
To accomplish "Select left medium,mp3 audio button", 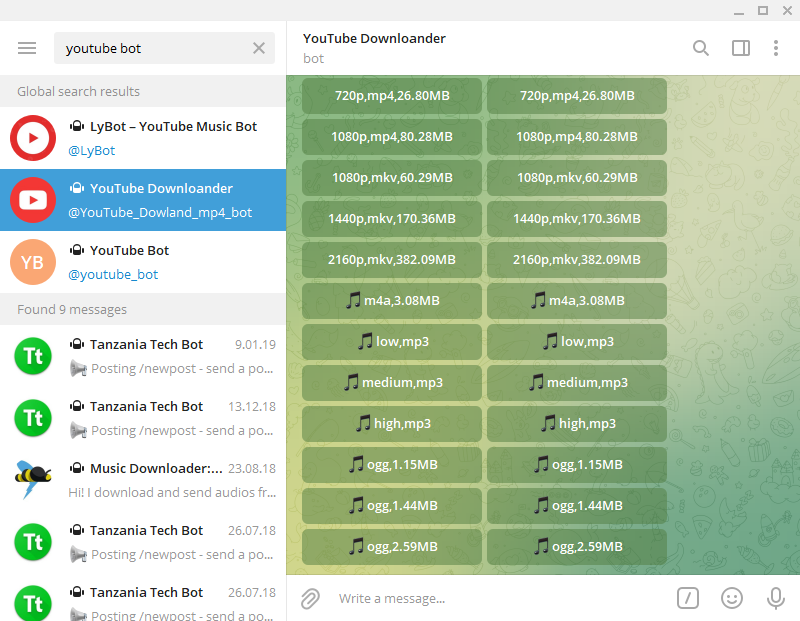I will tap(392, 382).
